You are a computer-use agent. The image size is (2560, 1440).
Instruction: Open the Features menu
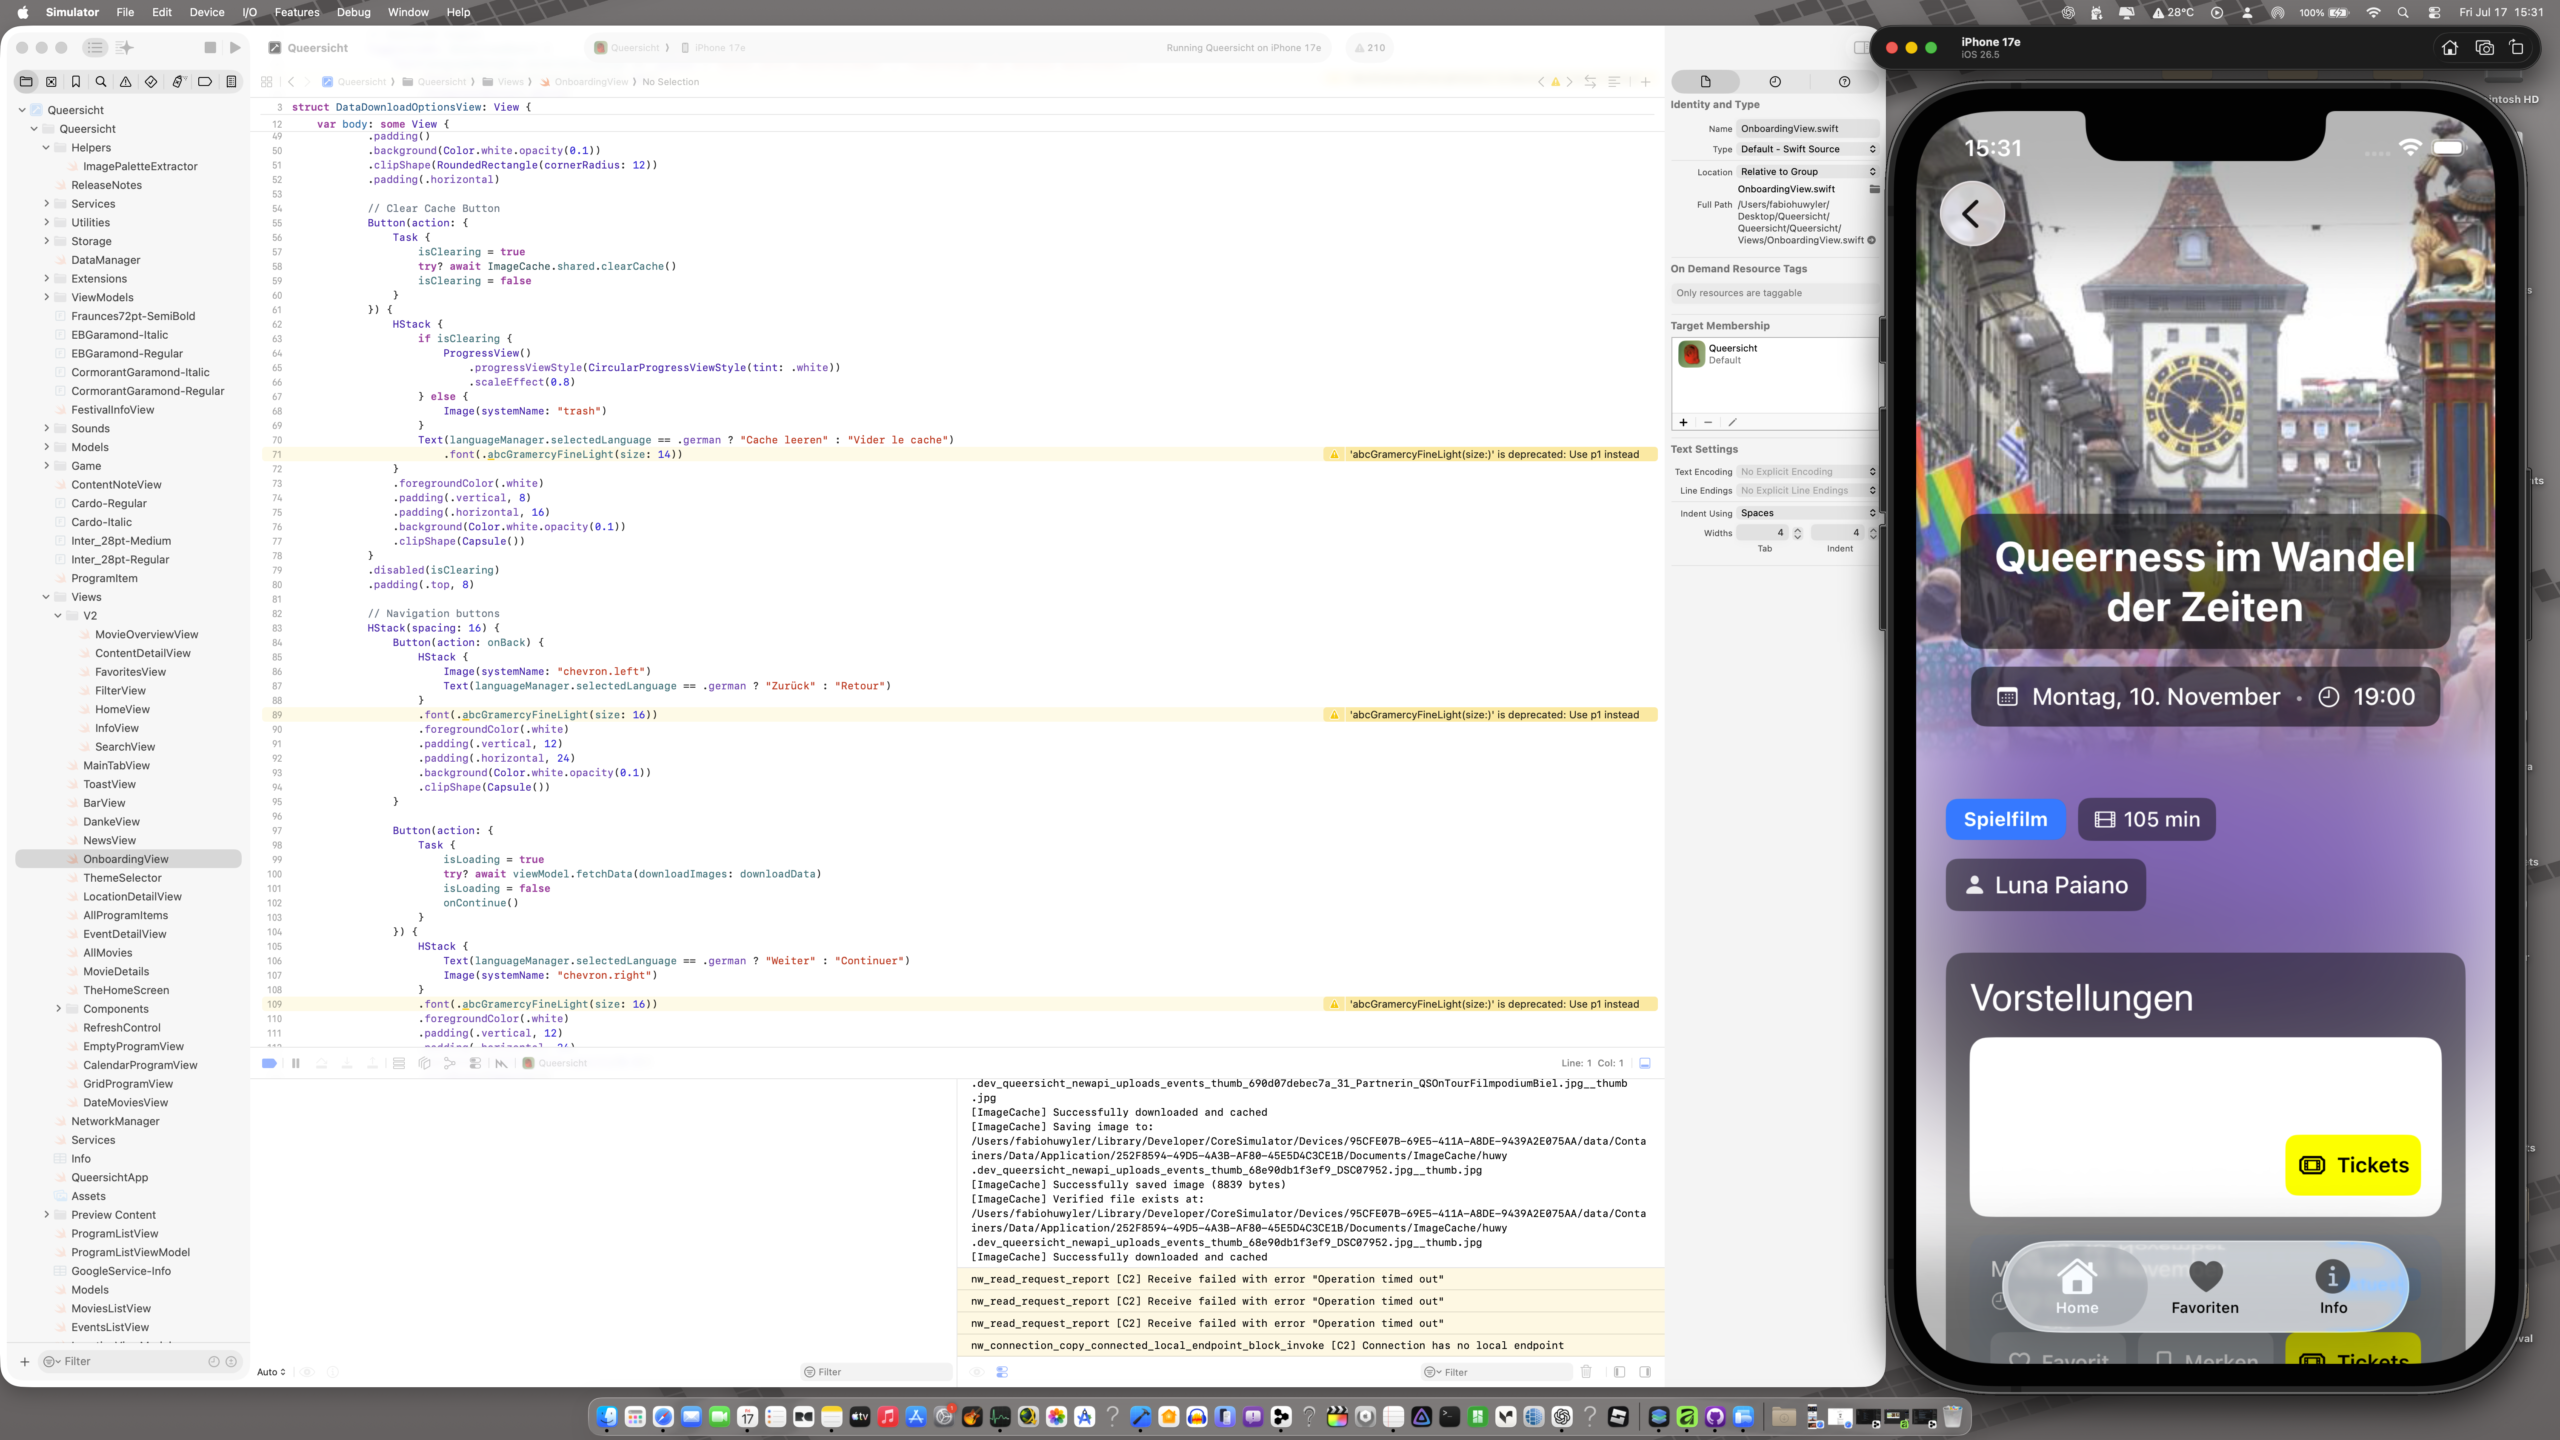(297, 12)
